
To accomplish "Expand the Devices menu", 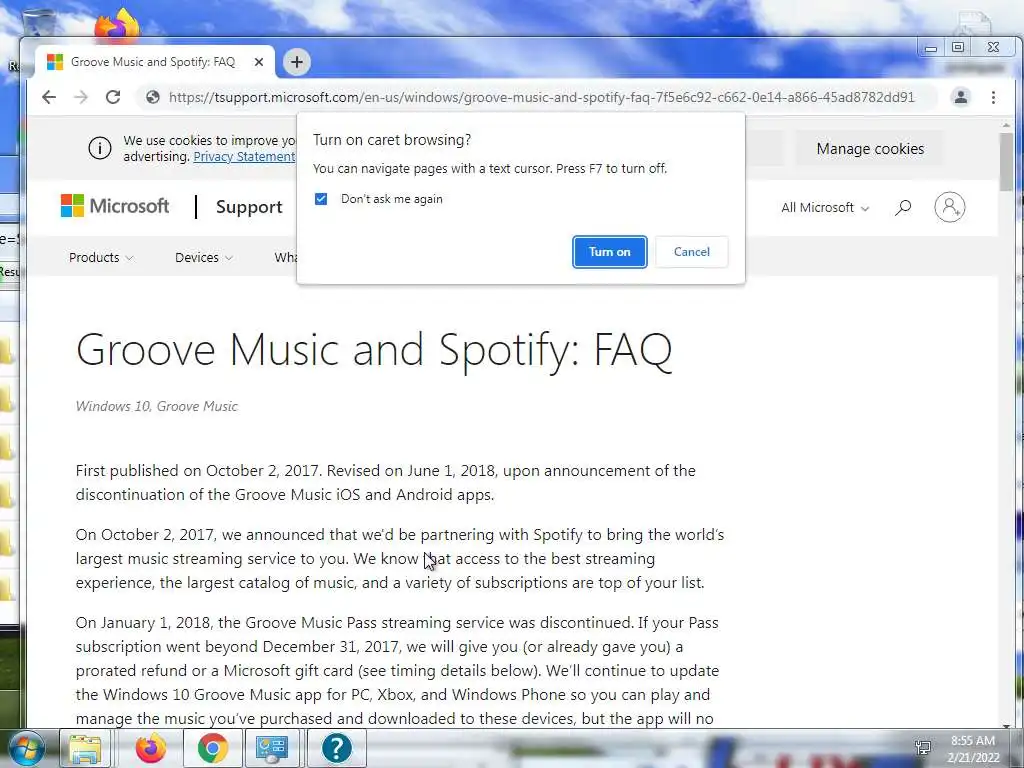I will point(204,257).
